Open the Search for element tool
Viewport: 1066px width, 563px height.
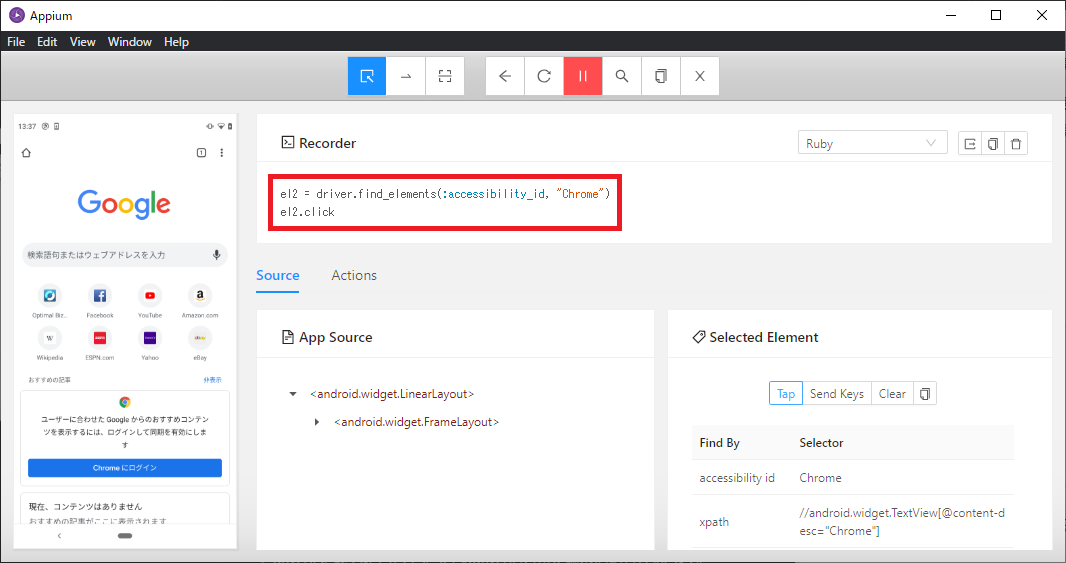(621, 76)
